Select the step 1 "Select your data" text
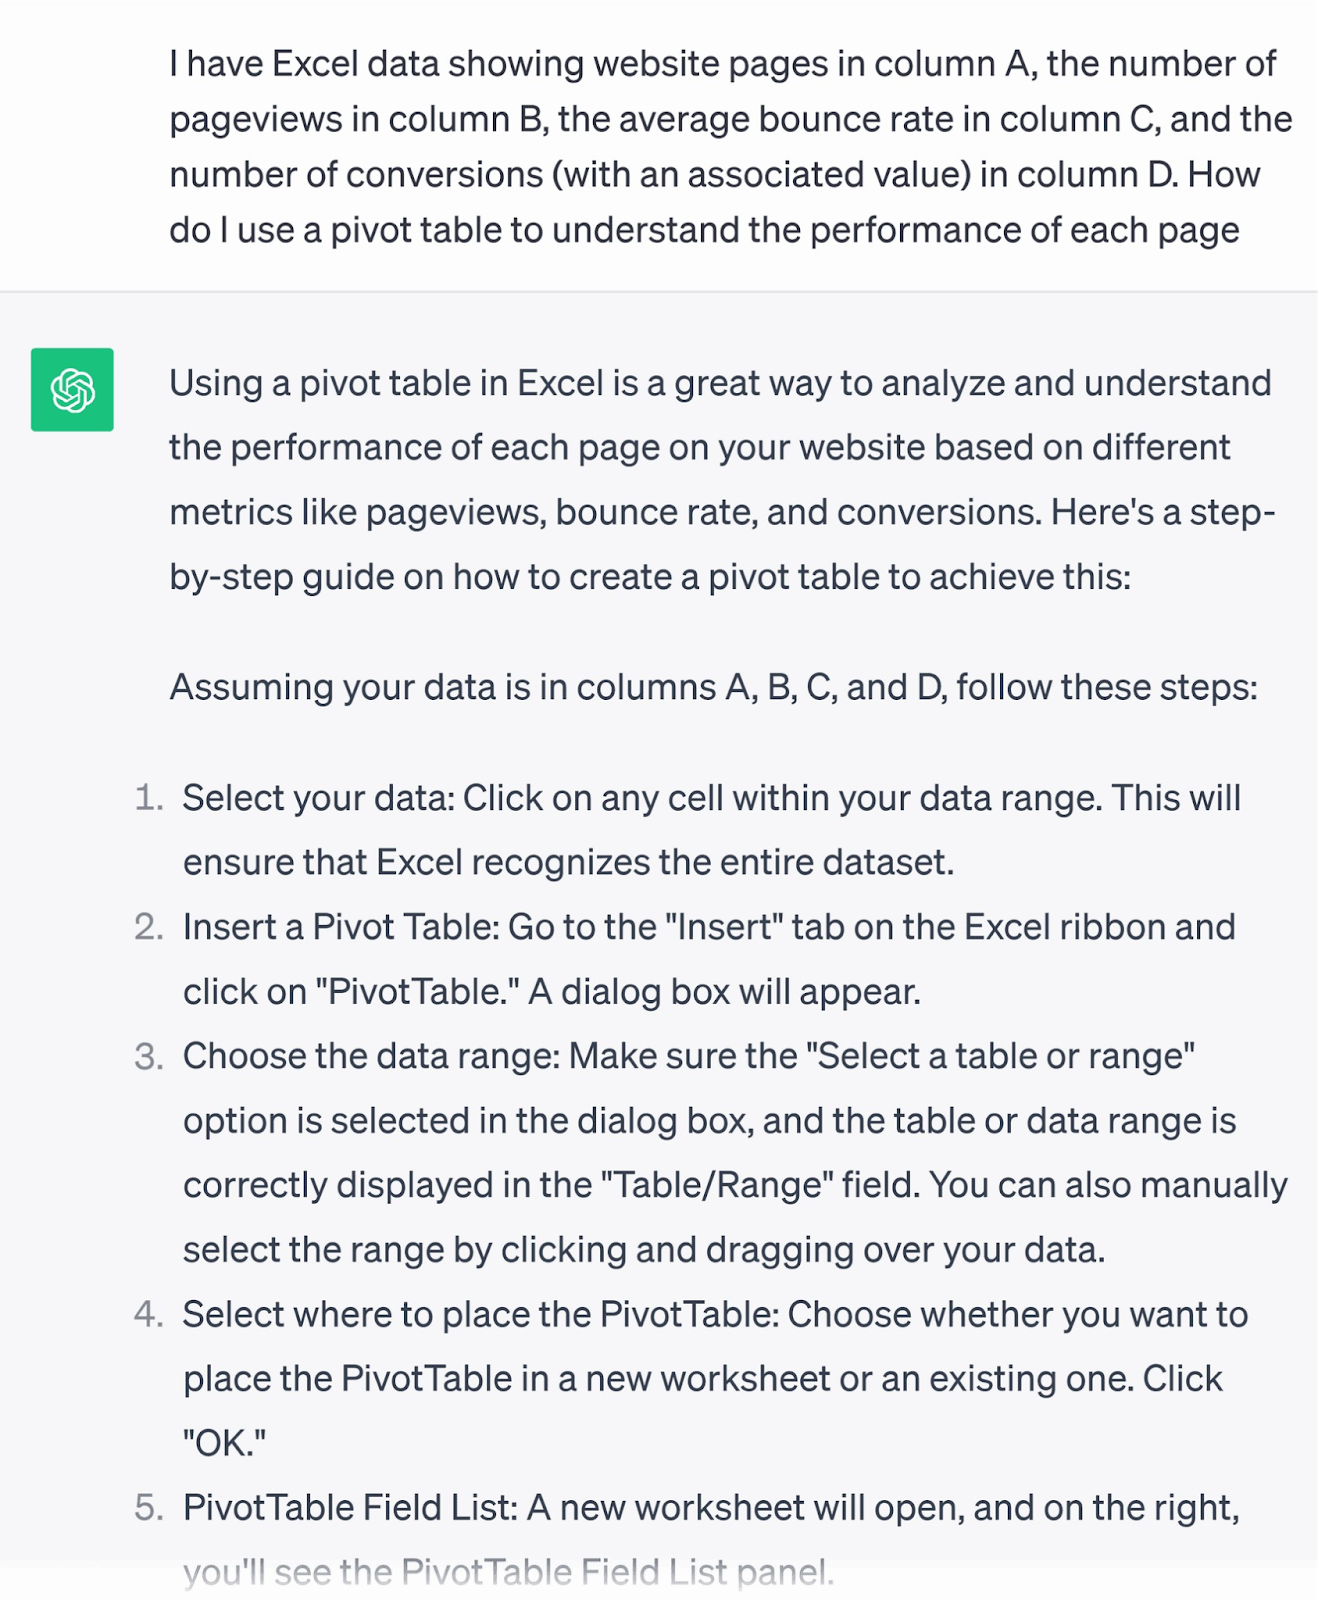The width and height of the screenshot is (1318, 1600). 711,830
